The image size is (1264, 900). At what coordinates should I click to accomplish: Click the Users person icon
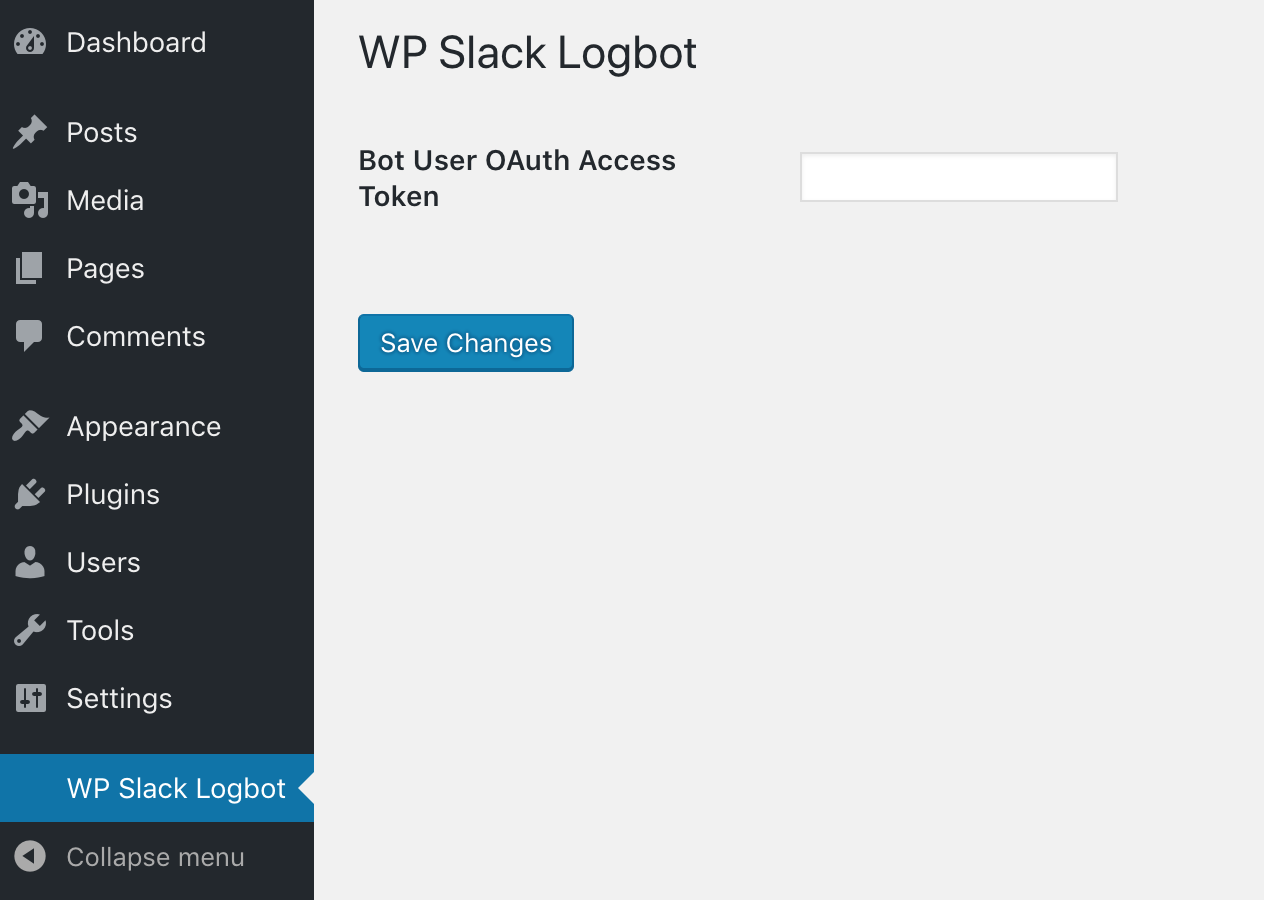[30, 562]
